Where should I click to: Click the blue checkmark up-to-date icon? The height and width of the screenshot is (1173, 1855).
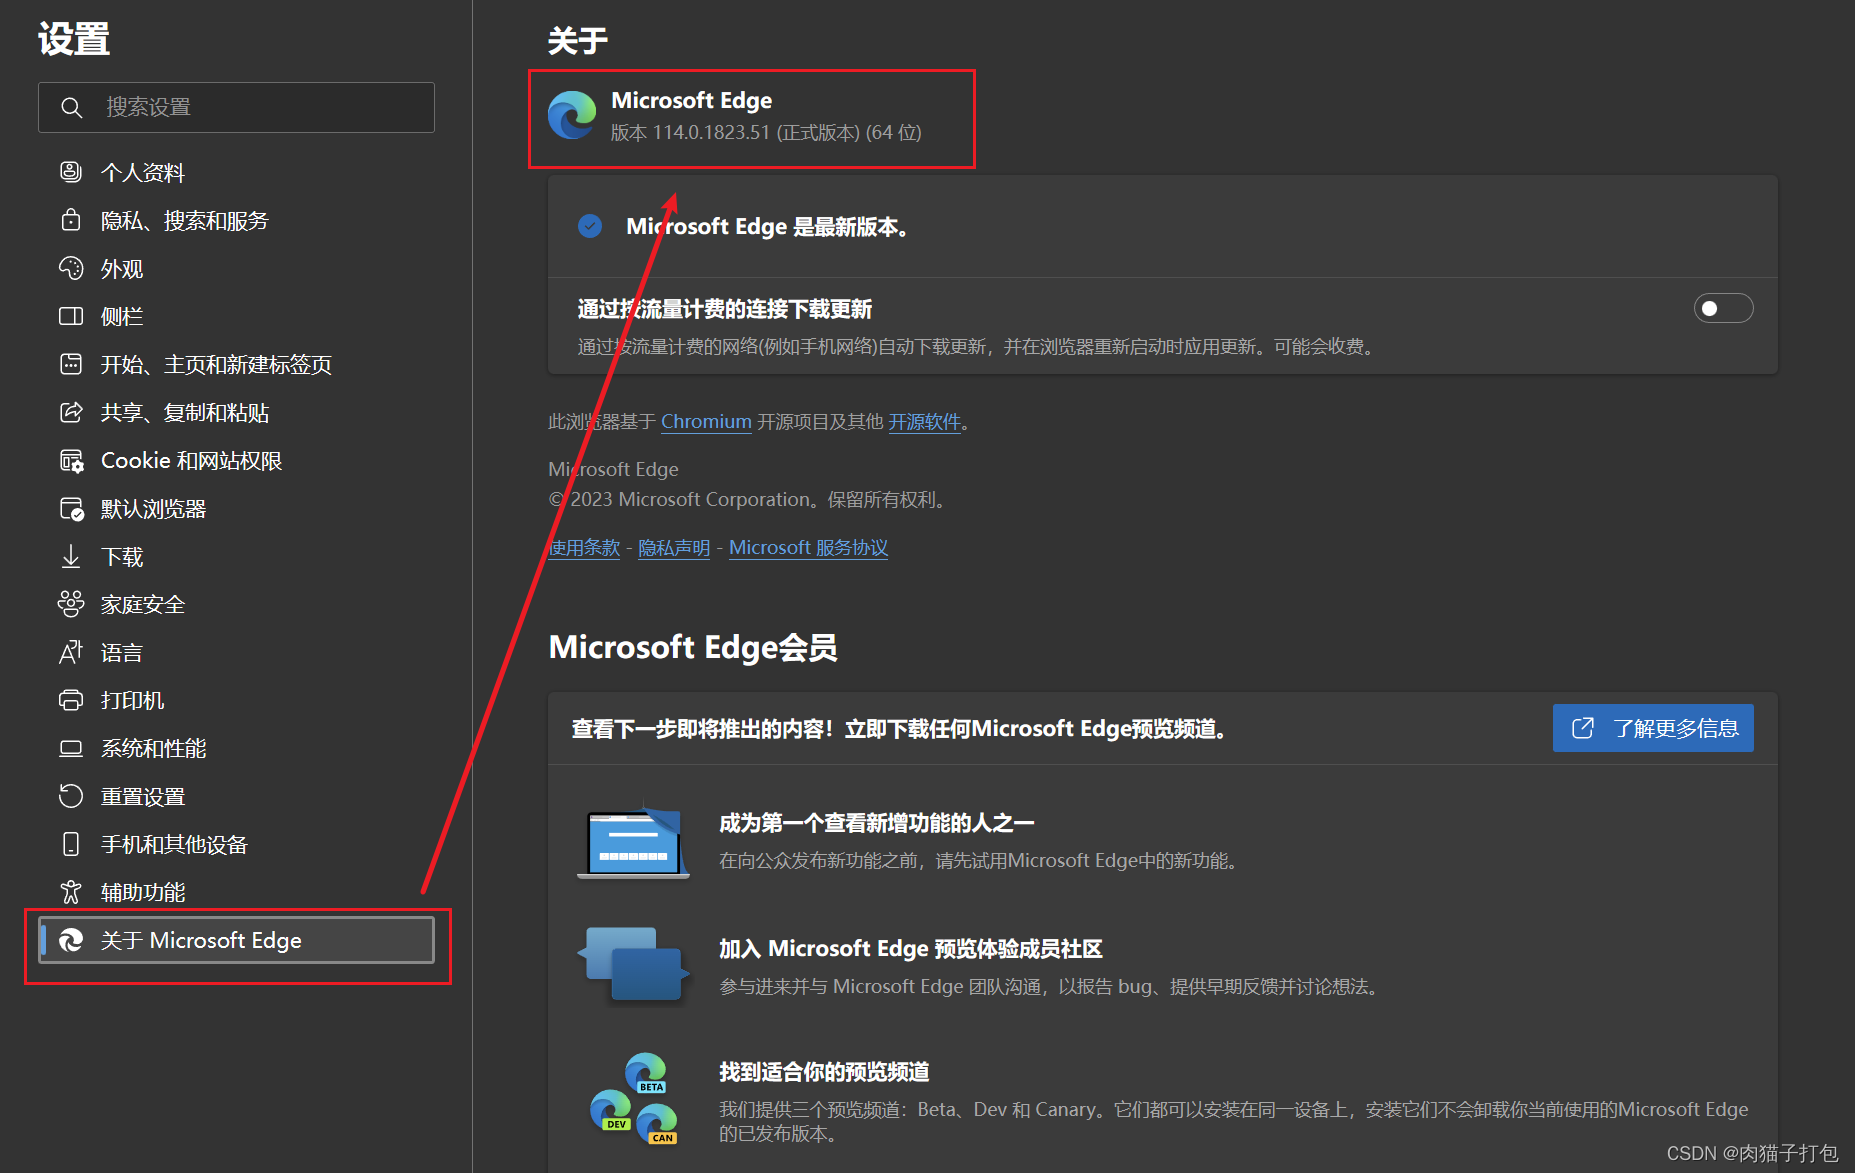pyautogui.click(x=590, y=226)
